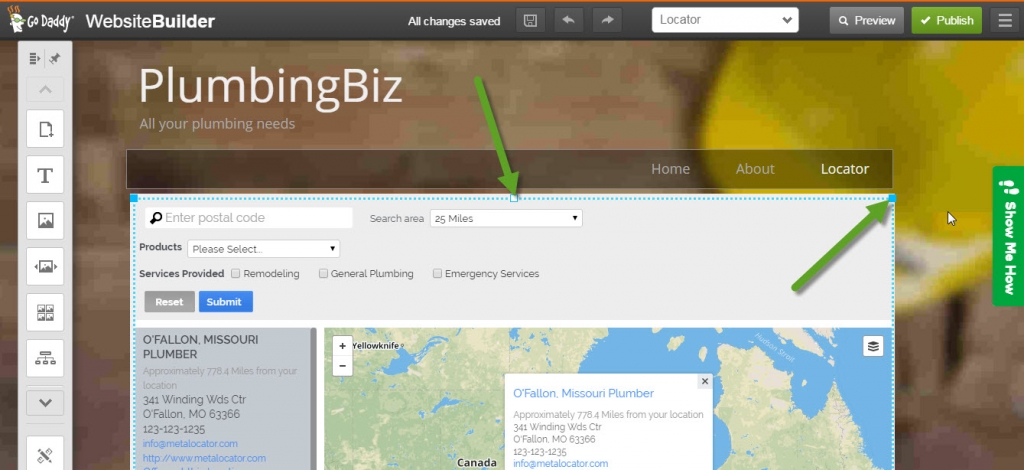
Task: Move down in the tool list with the down chevron
Action: (x=45, y=403)
